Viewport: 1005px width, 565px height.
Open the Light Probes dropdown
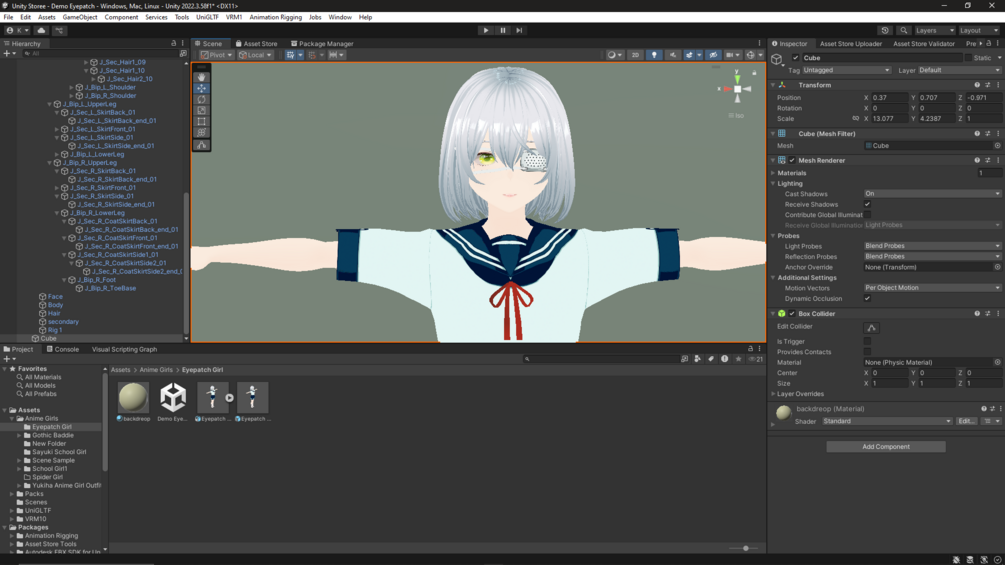click(x=932, y=246)
